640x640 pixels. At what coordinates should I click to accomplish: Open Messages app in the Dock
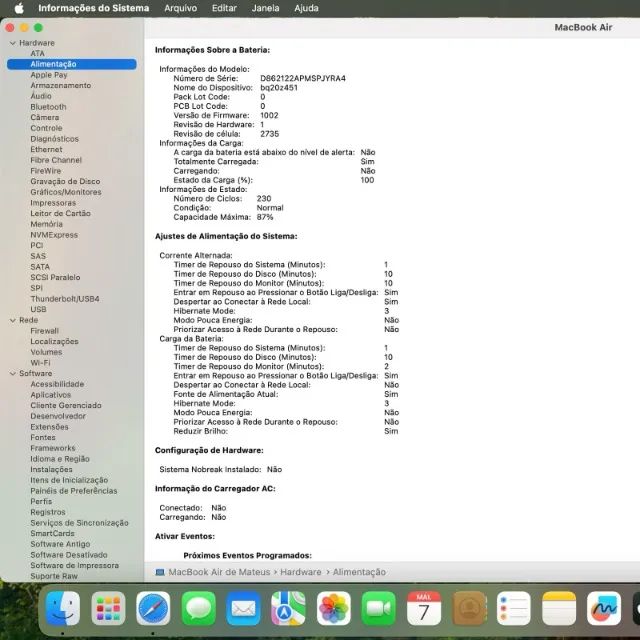click(x=198, y=608)
